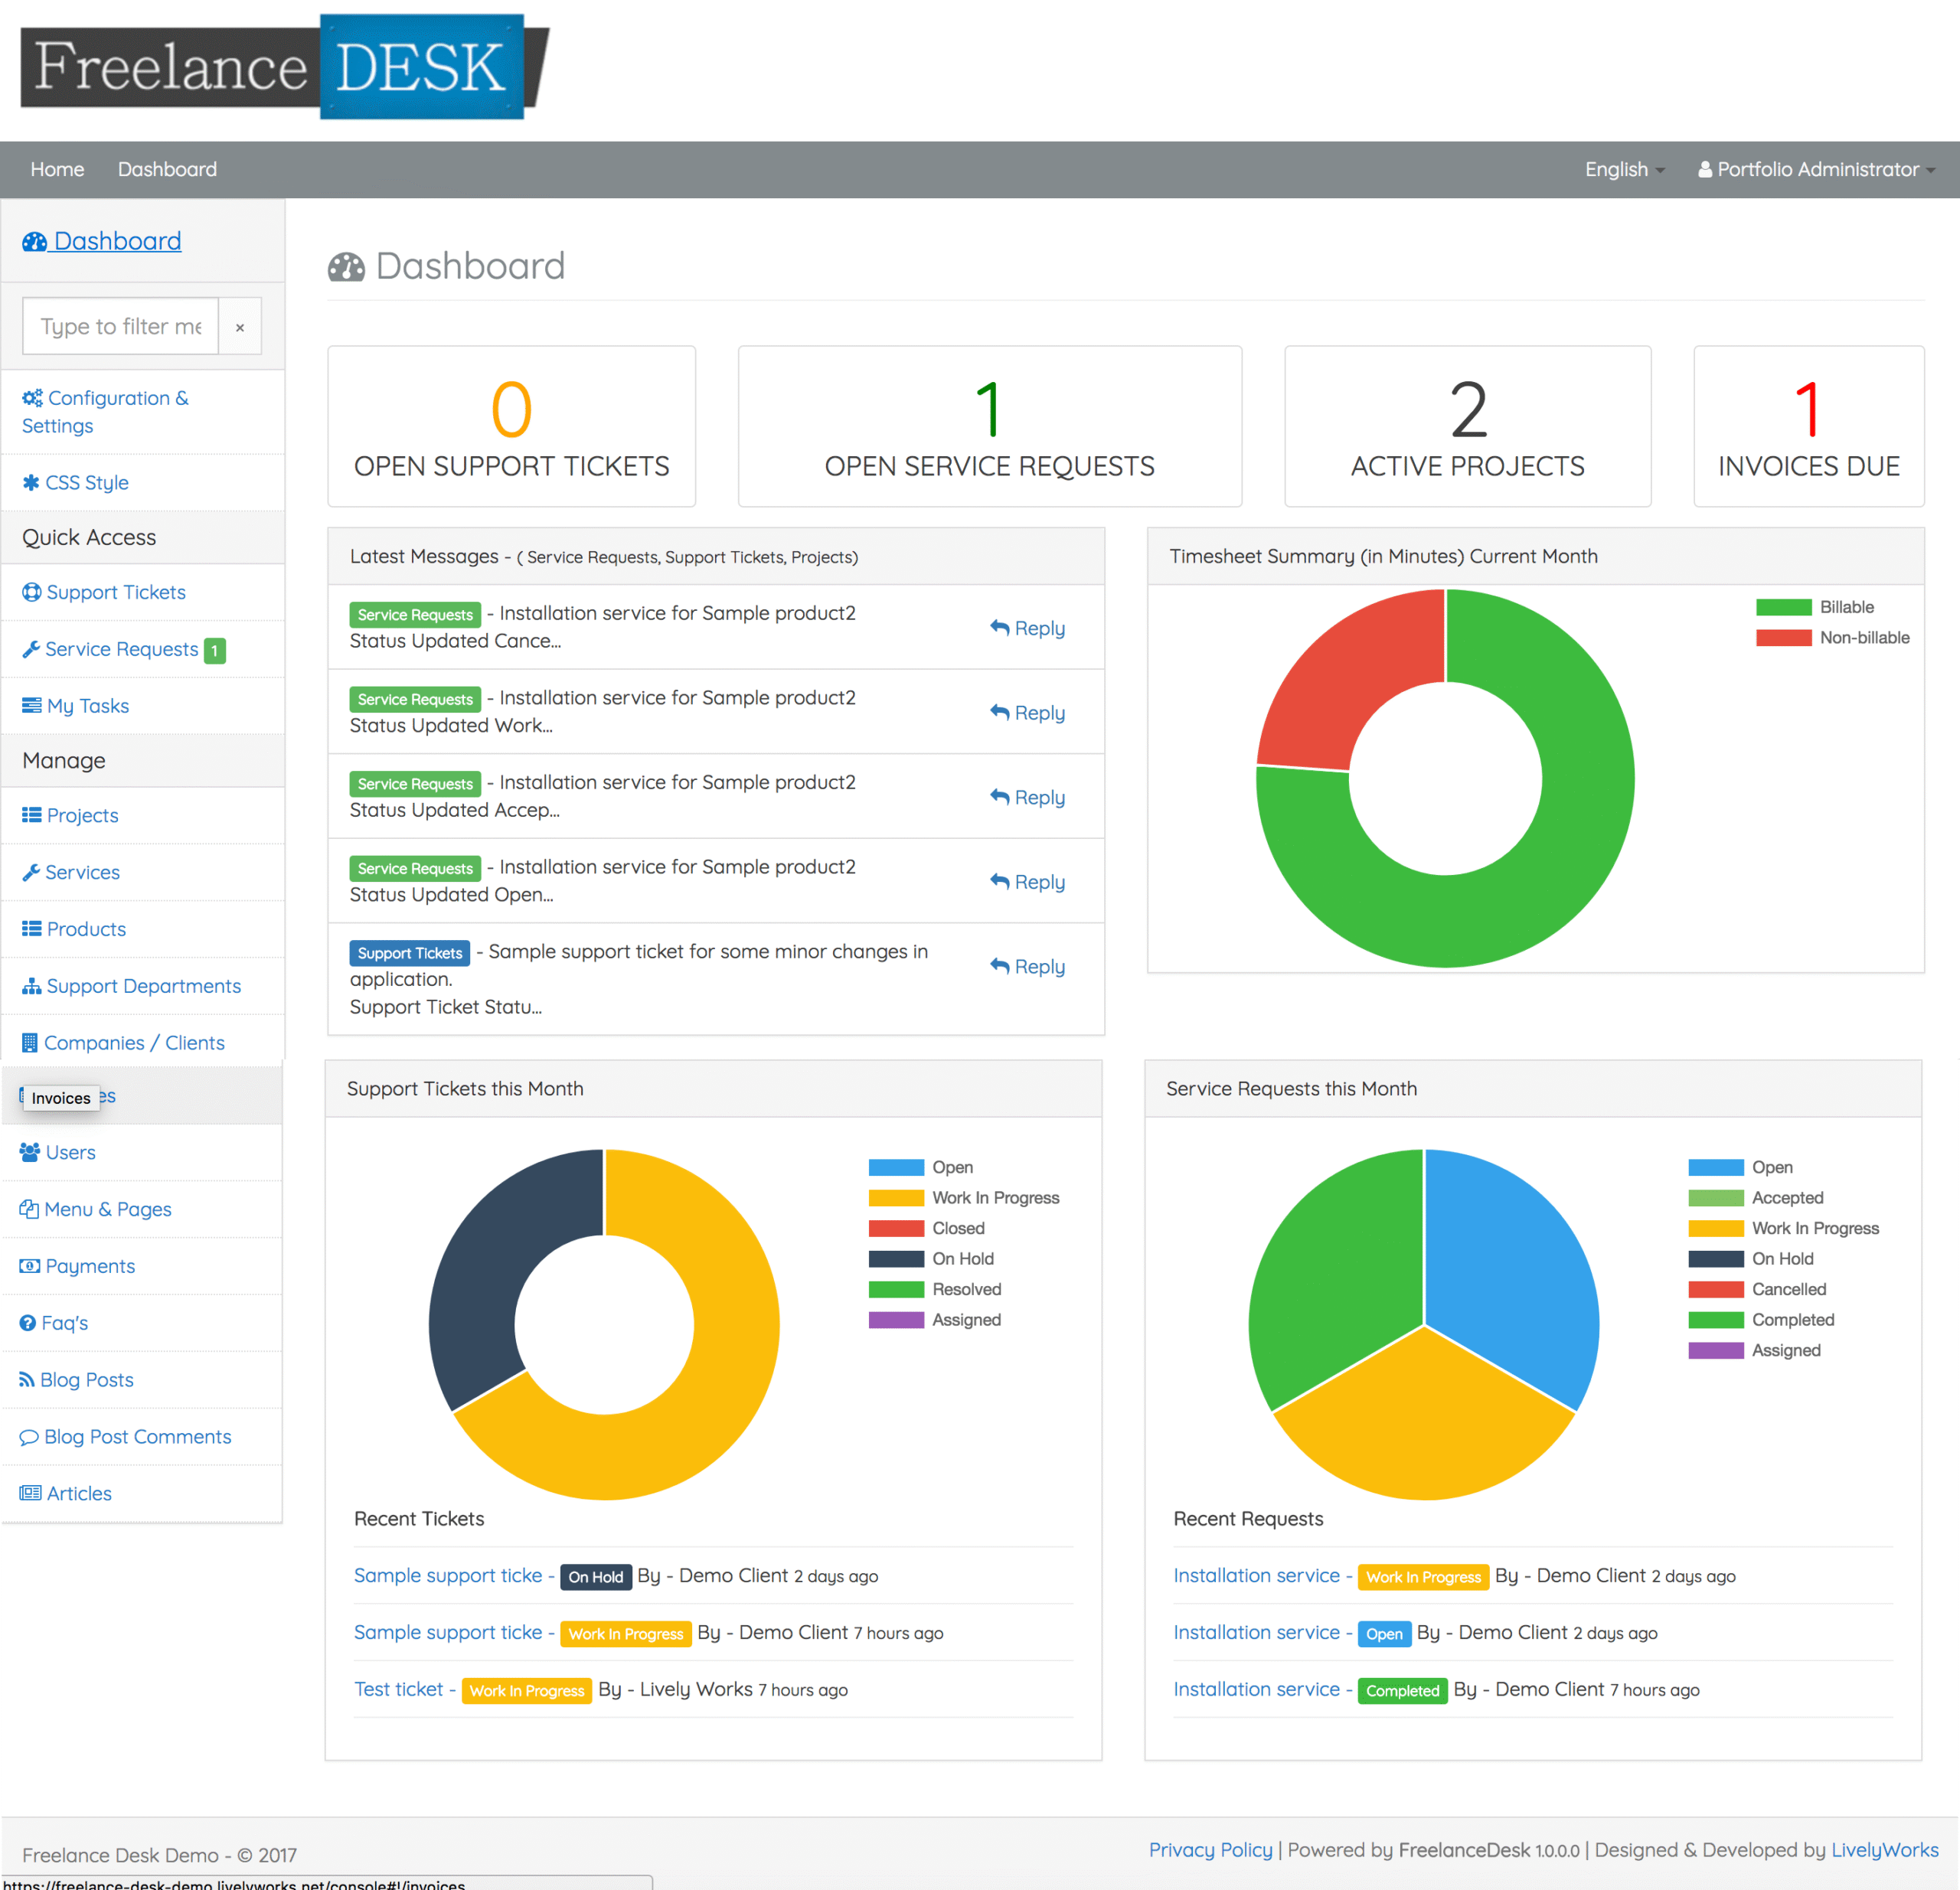This screenshot has height=1890, width=1960.
Task: Click inside the sidebar filter input
Action: coord(120,326)
